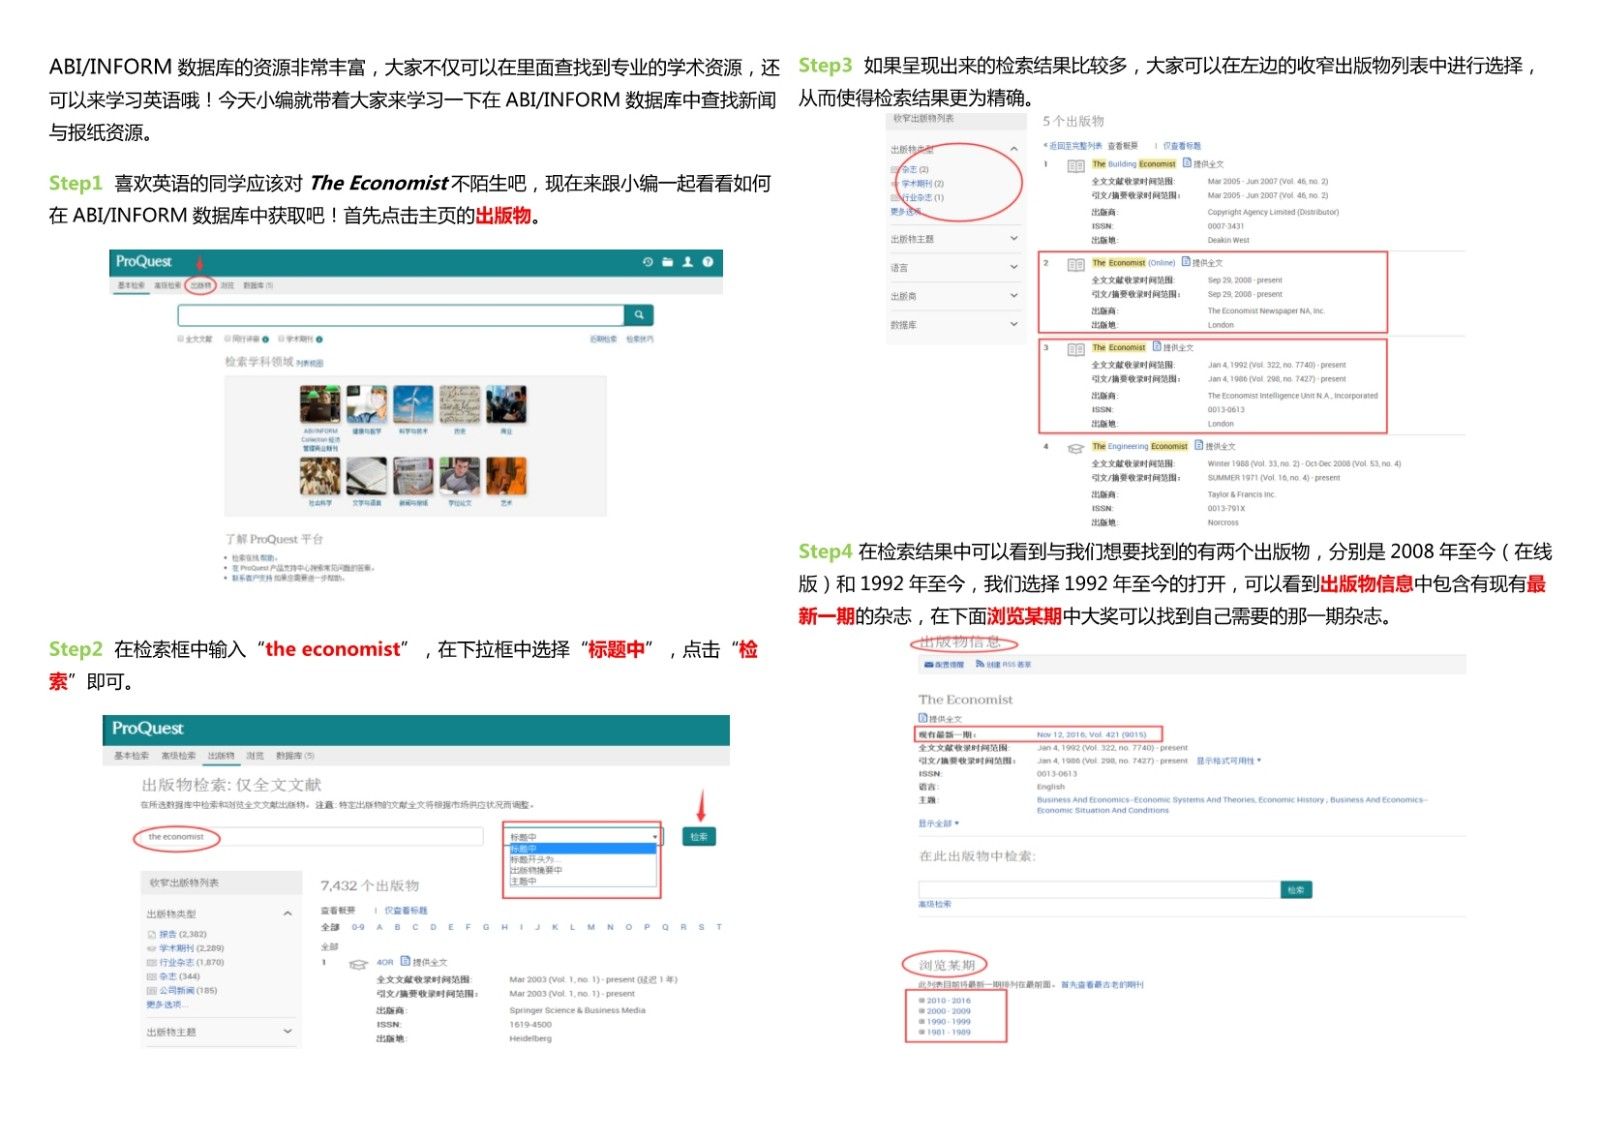The image size is (1600, 1131).
Task: Click 高级检索 link below Step4 search box
Action: pos(935,904)
